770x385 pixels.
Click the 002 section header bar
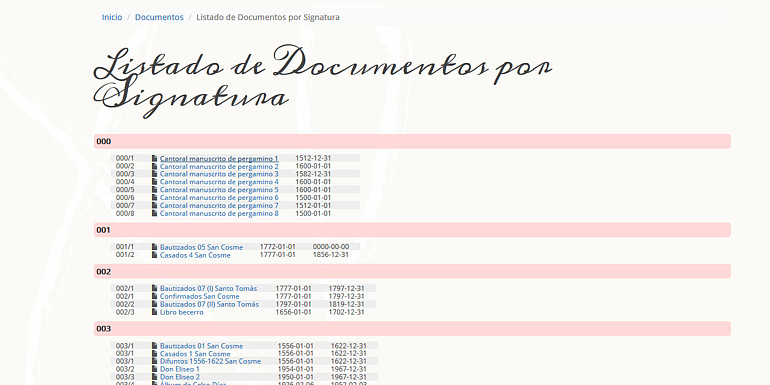click(x=412, y=272)
